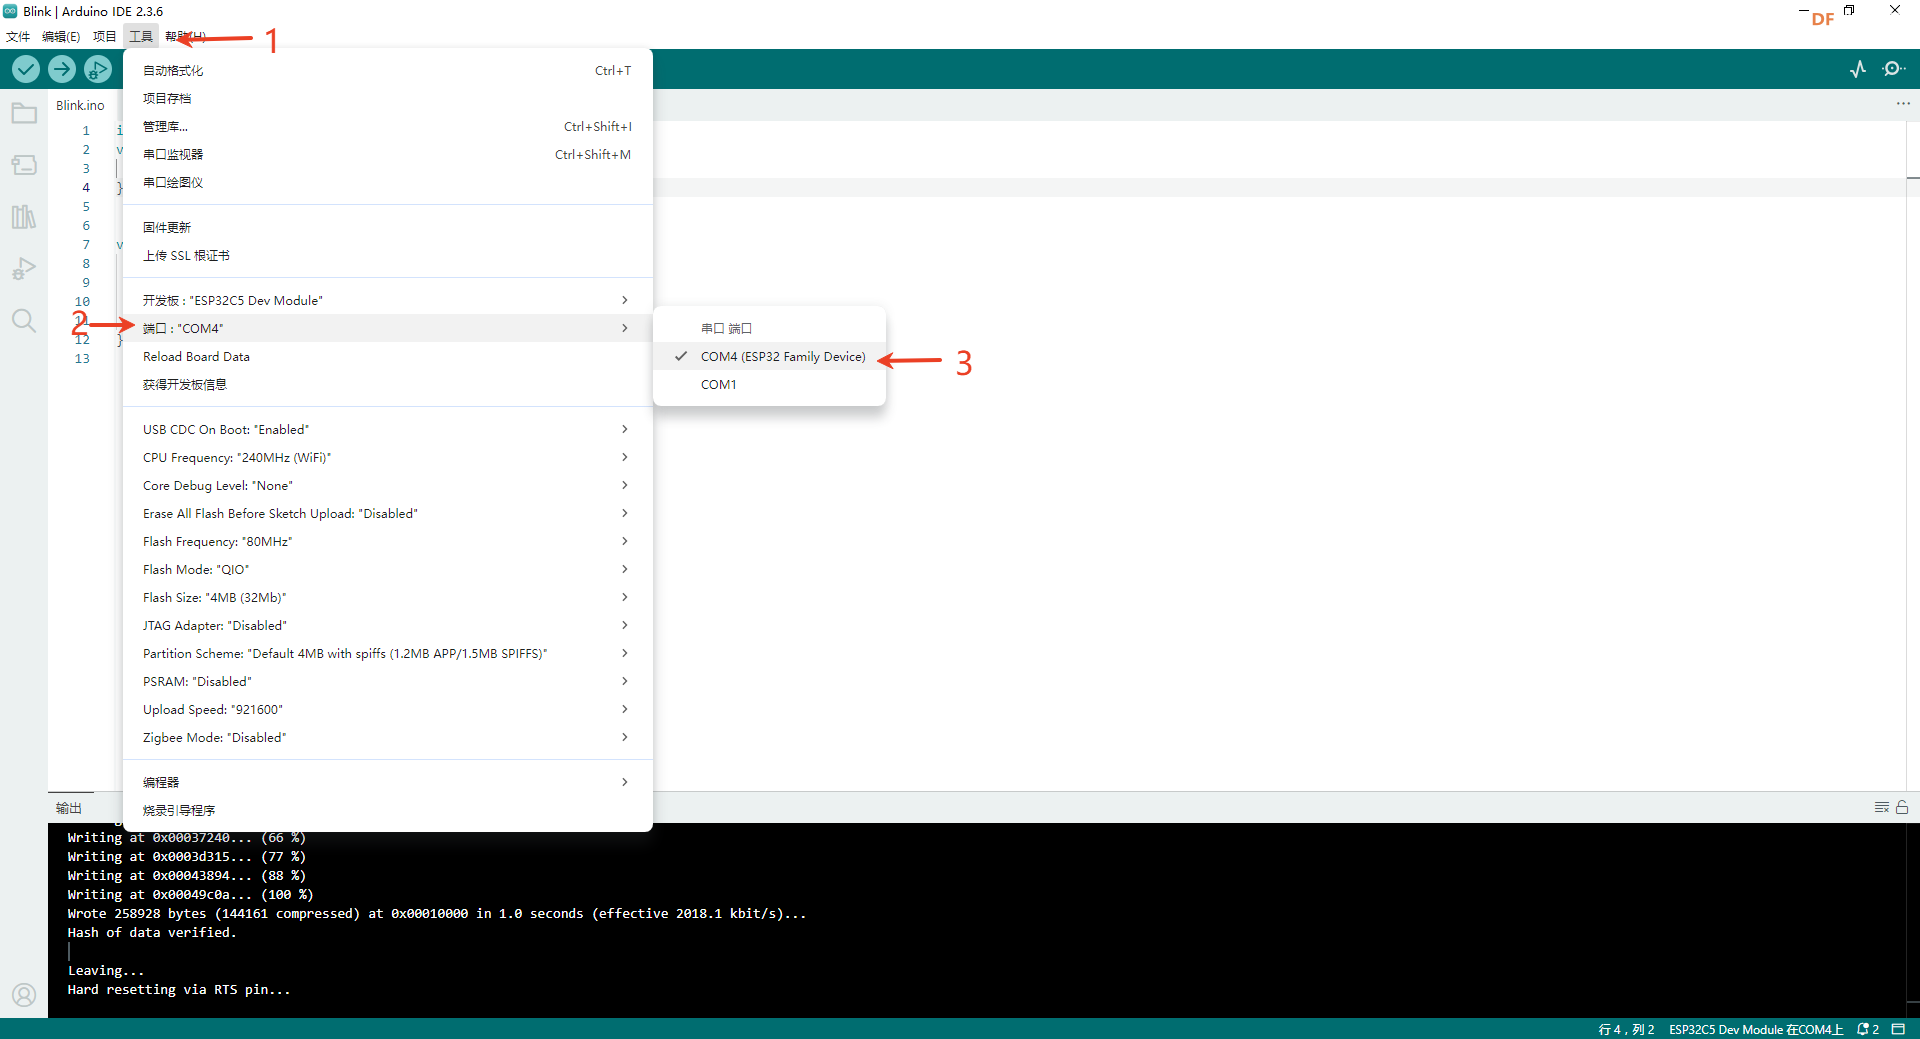Click the Verify sketch checkmark button
The width and height of the screenshot is (1920, 1039).
(26, 69)
